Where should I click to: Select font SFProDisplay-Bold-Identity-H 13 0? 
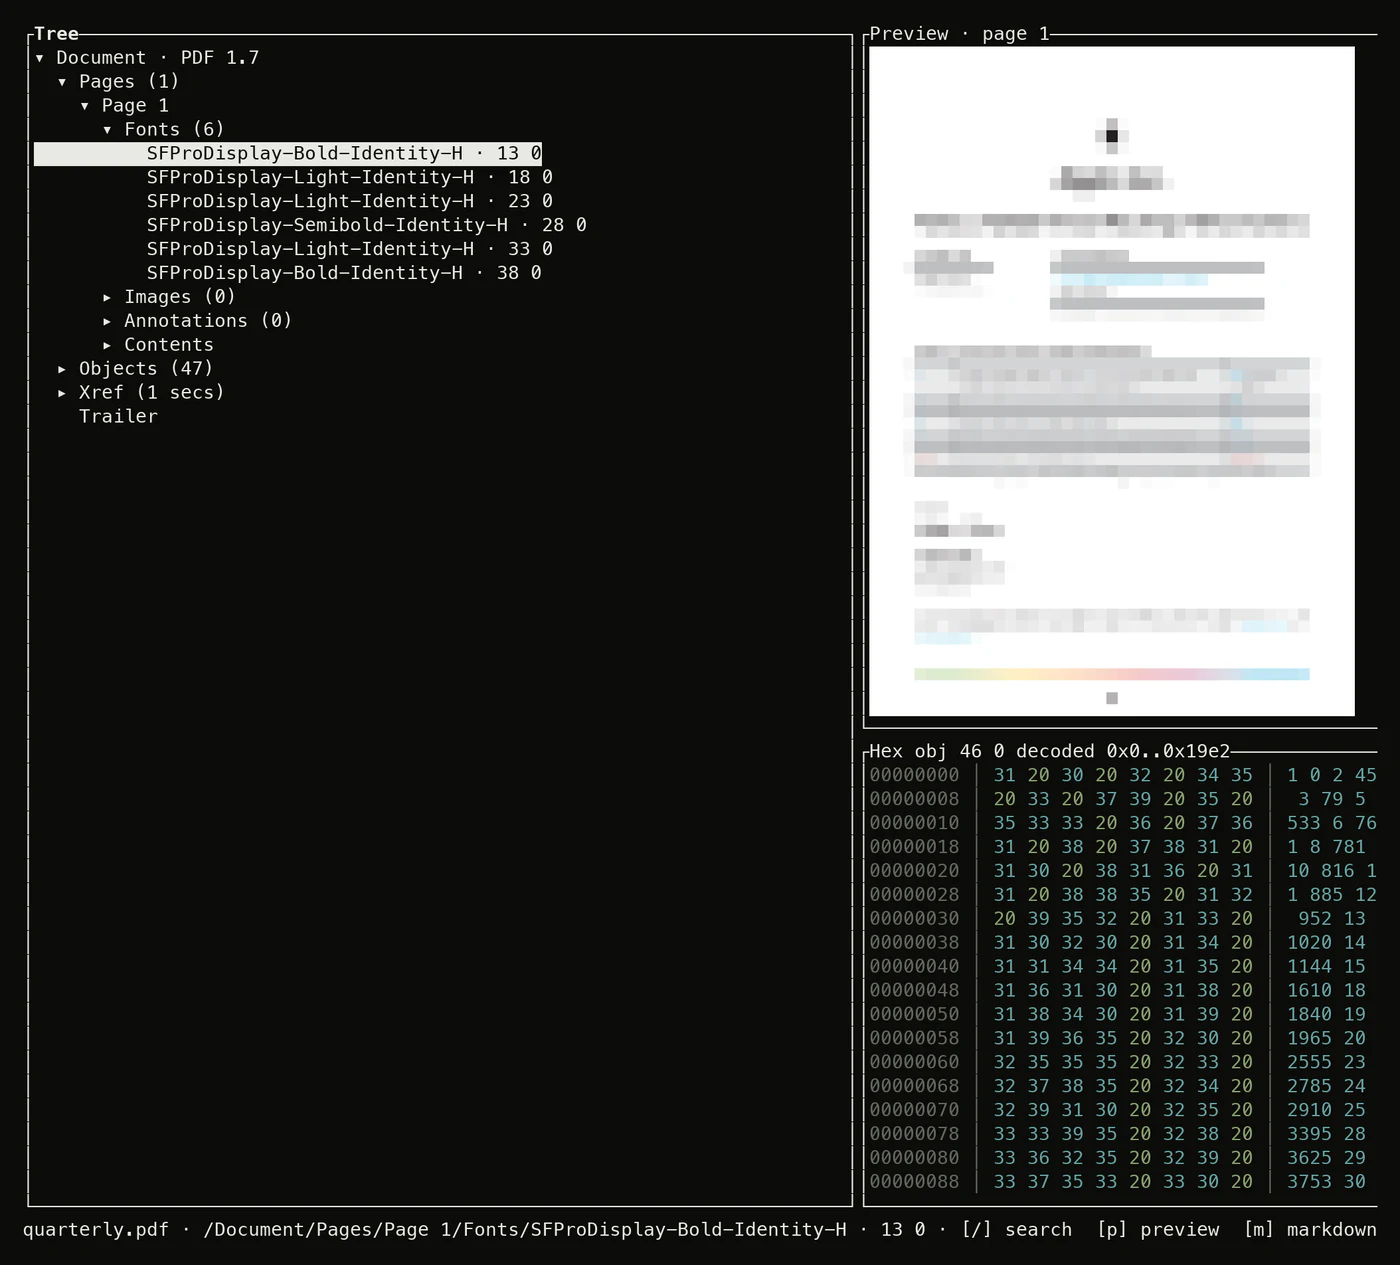pos(288,153)
